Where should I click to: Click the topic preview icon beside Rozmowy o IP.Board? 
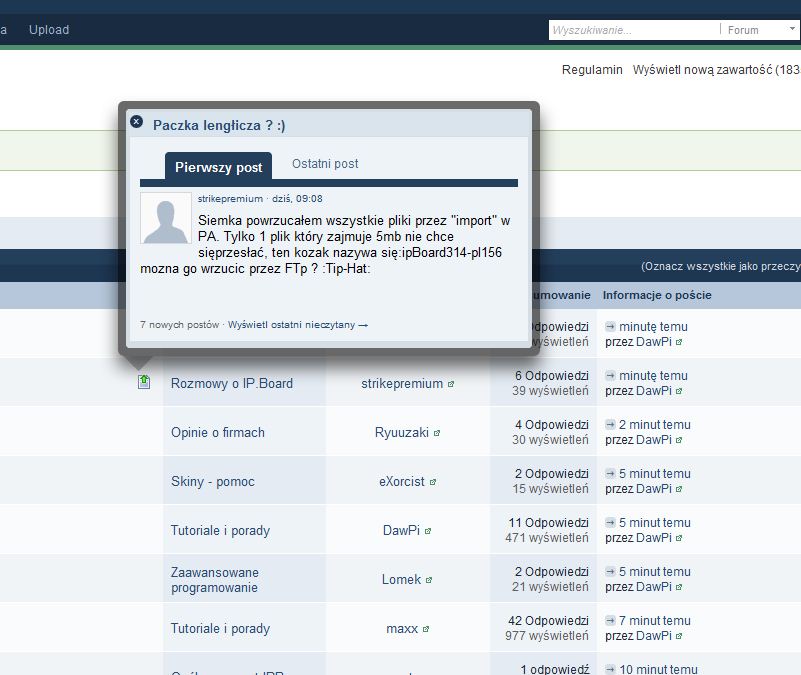(x=144, y=381)
